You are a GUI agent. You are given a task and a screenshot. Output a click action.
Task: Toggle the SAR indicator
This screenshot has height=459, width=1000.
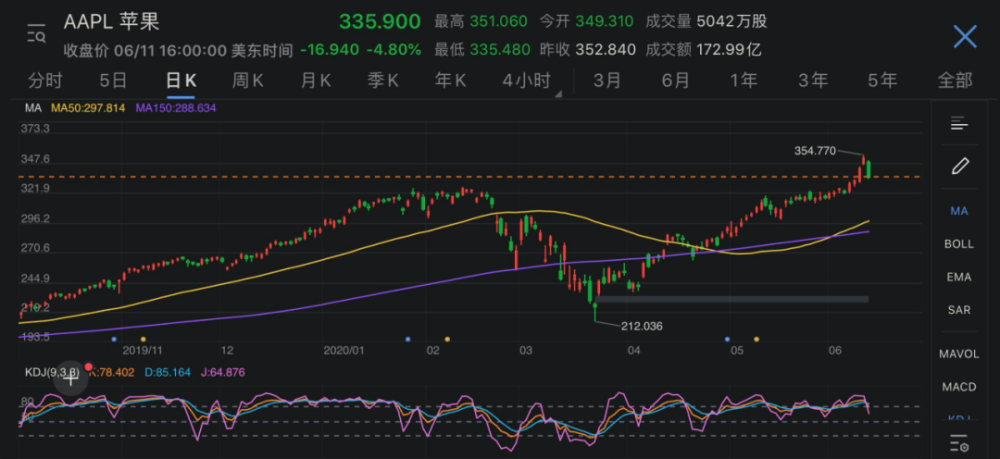(959, 310)
